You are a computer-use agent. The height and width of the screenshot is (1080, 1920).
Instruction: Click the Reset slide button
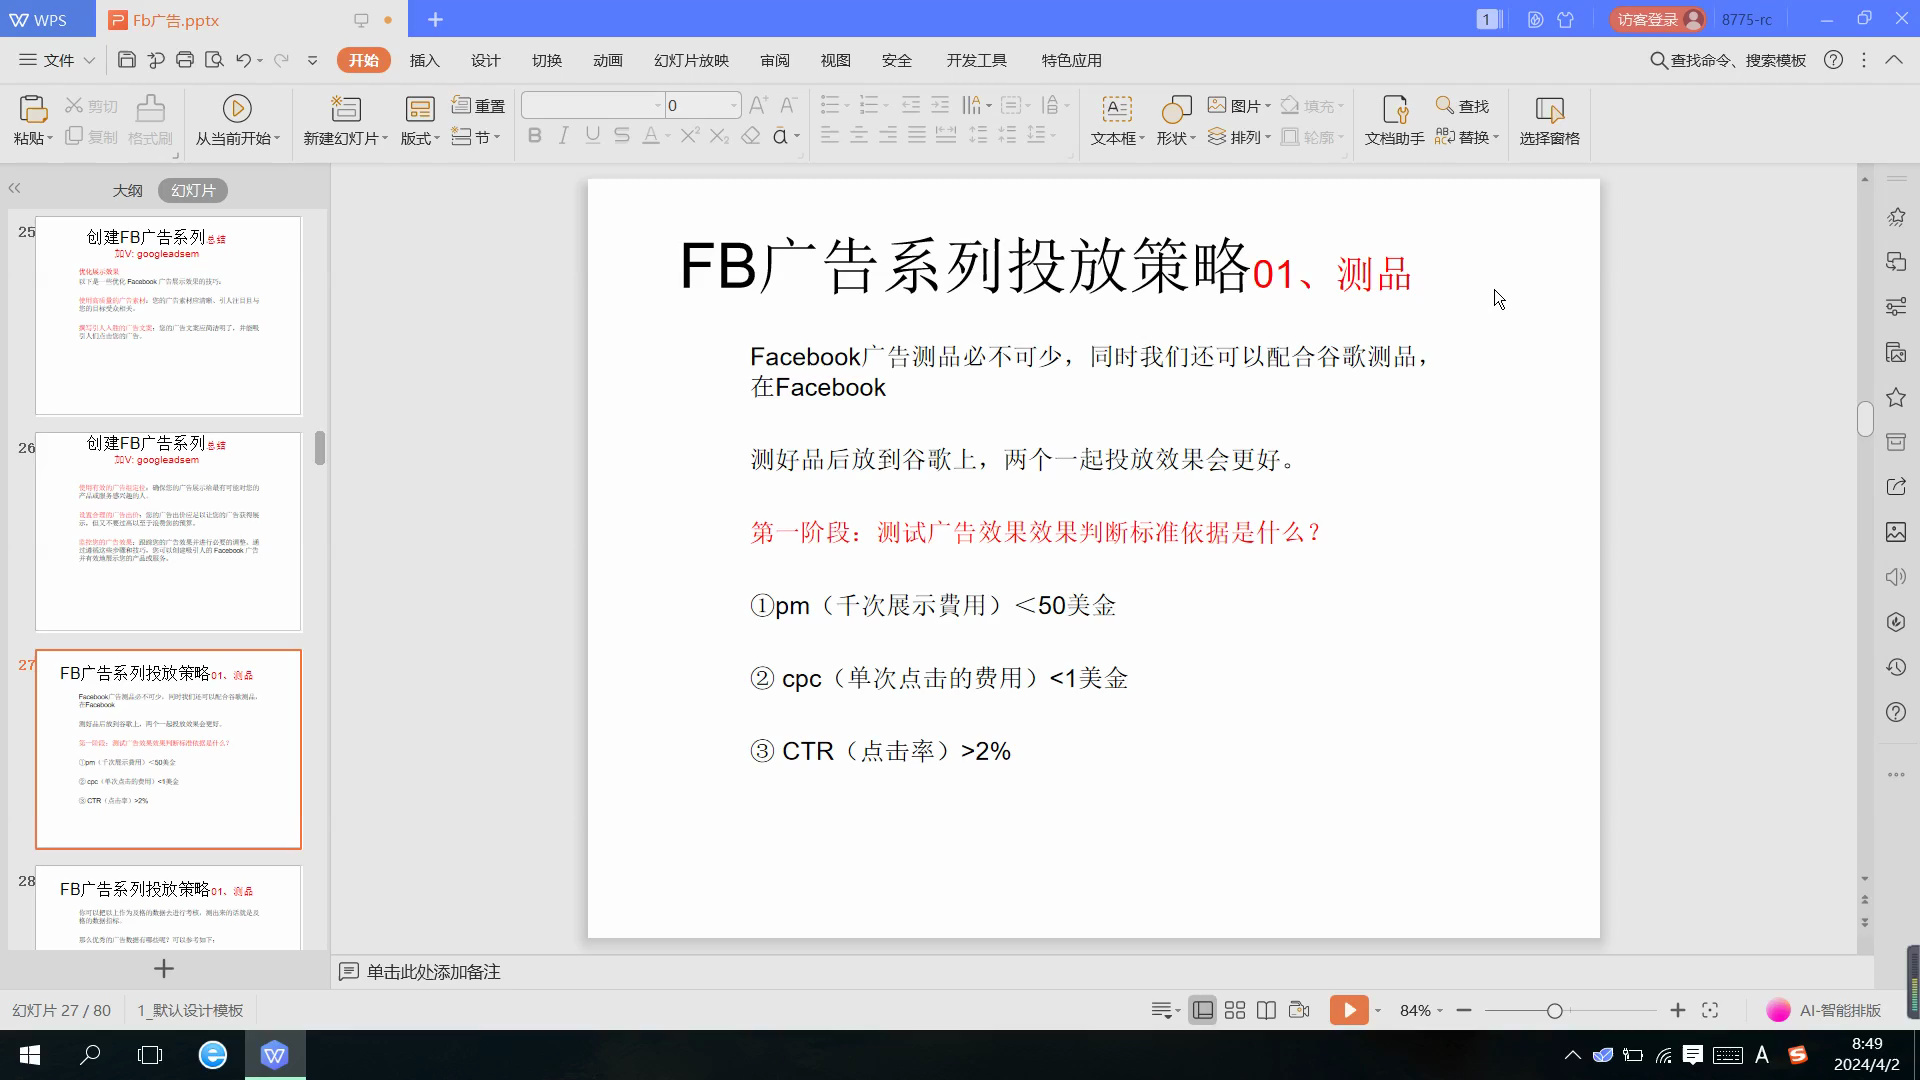point(478,105)
